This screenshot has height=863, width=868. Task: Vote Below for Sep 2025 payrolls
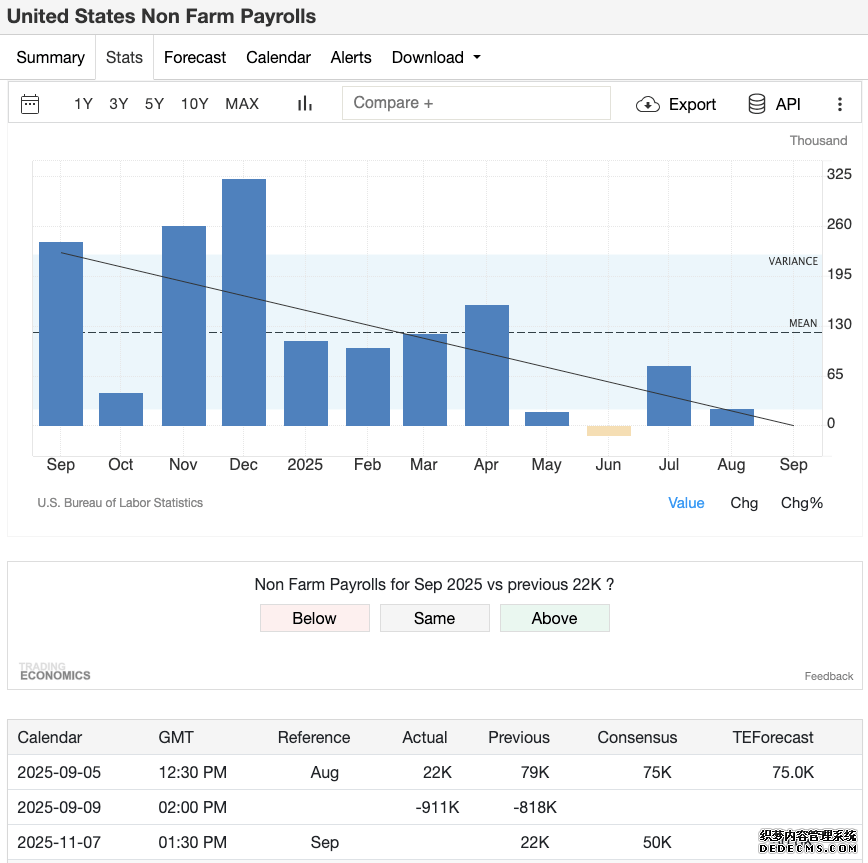coord(314,618)
